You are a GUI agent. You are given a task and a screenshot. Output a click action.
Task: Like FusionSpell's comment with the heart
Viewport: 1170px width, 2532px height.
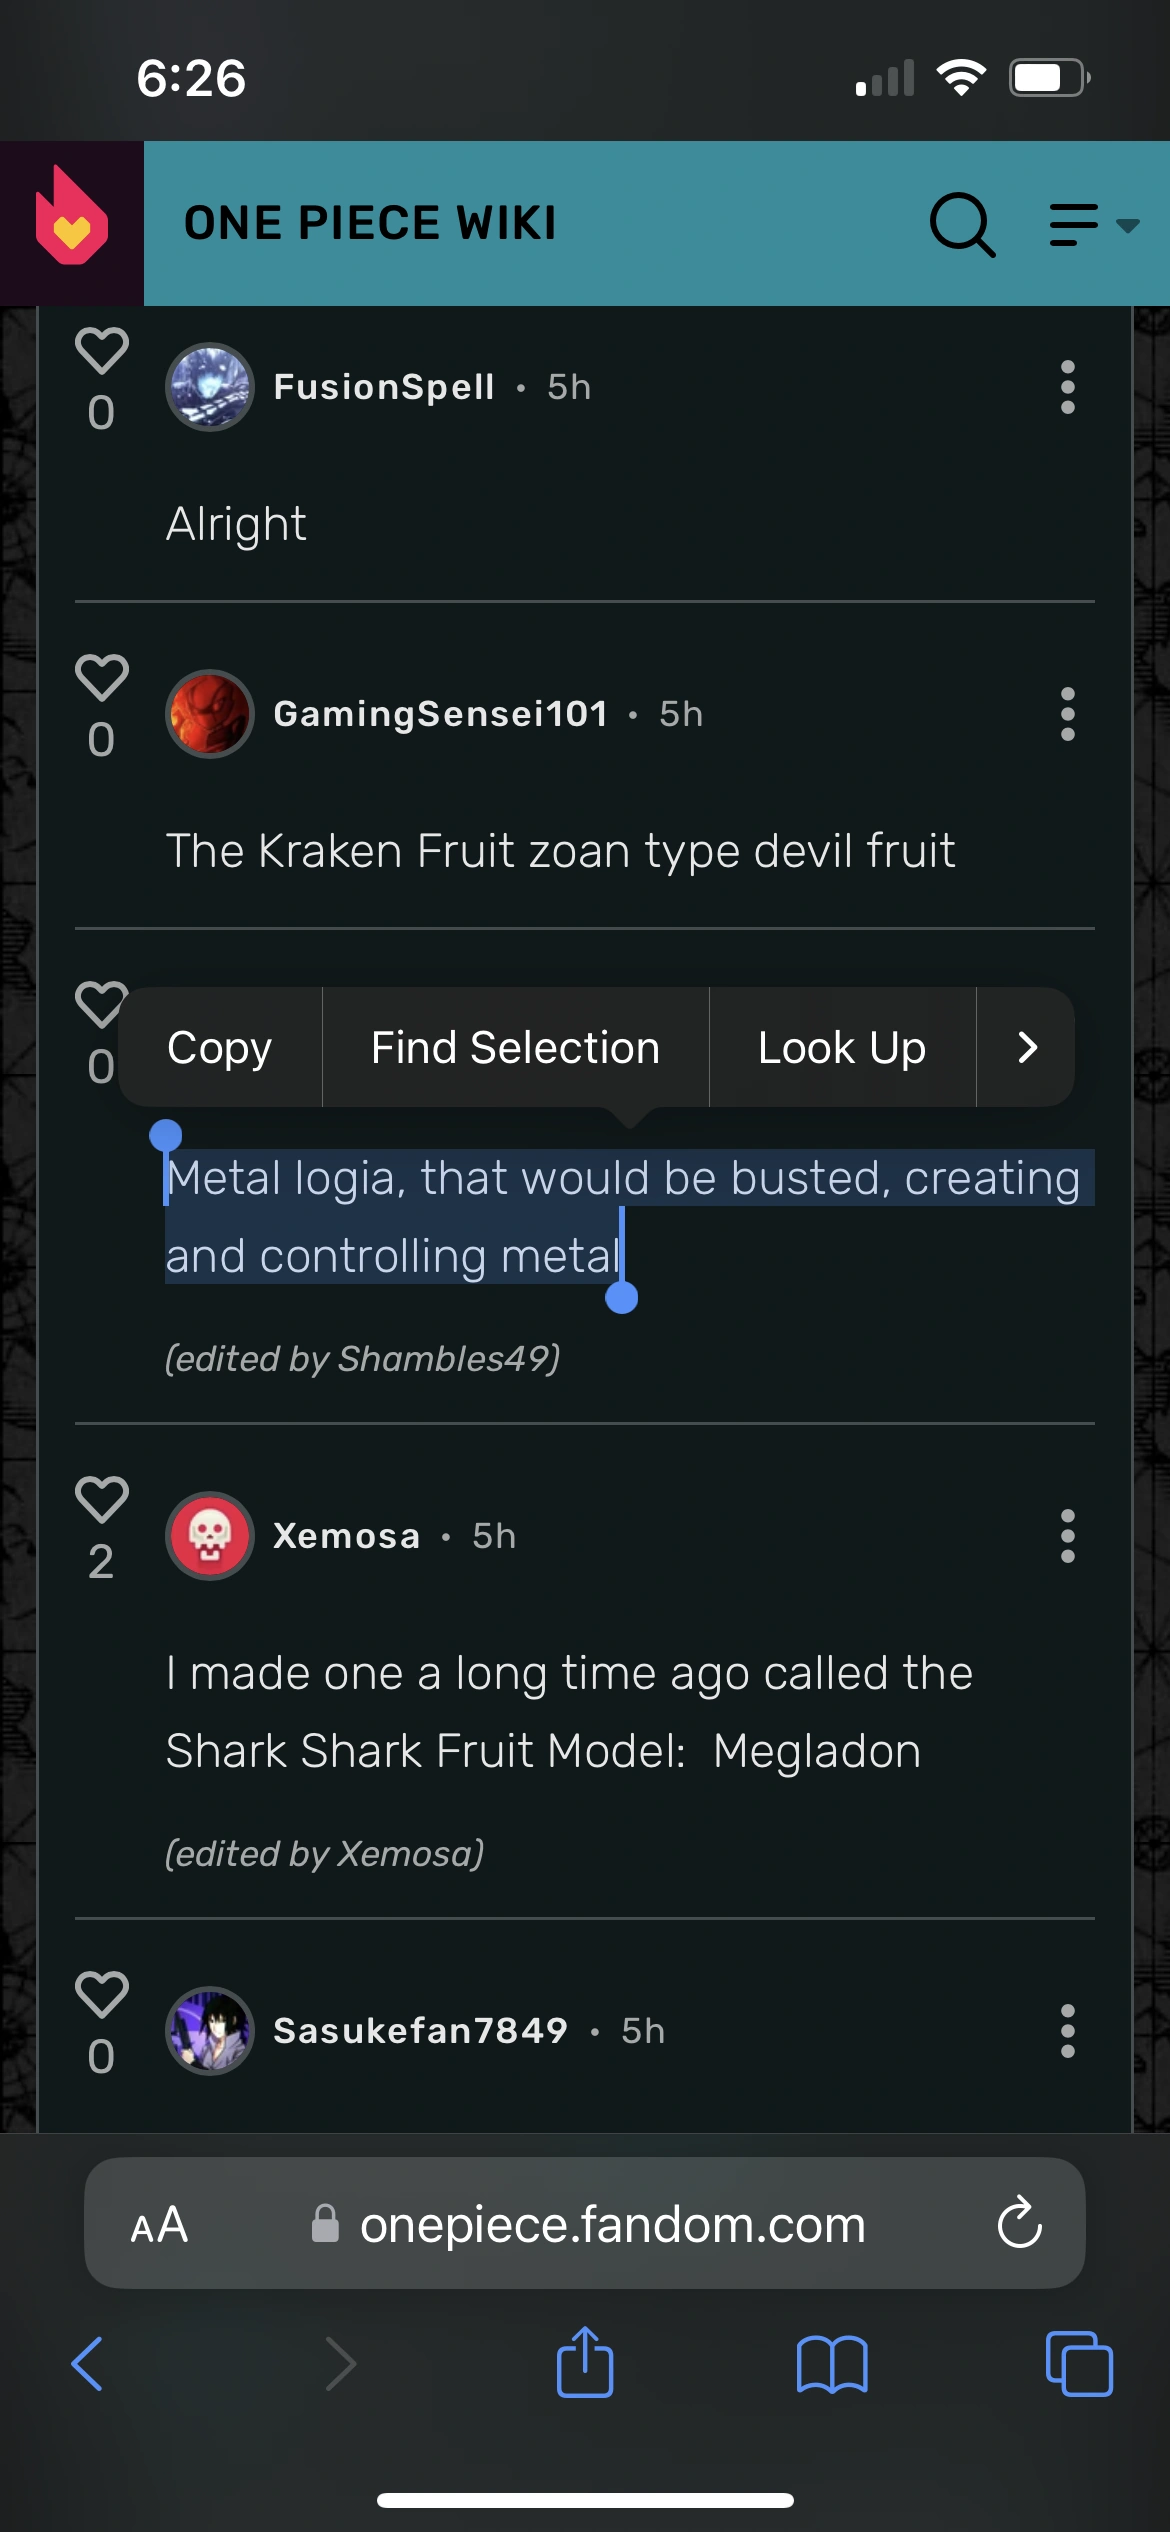click(x=101, y=352)
